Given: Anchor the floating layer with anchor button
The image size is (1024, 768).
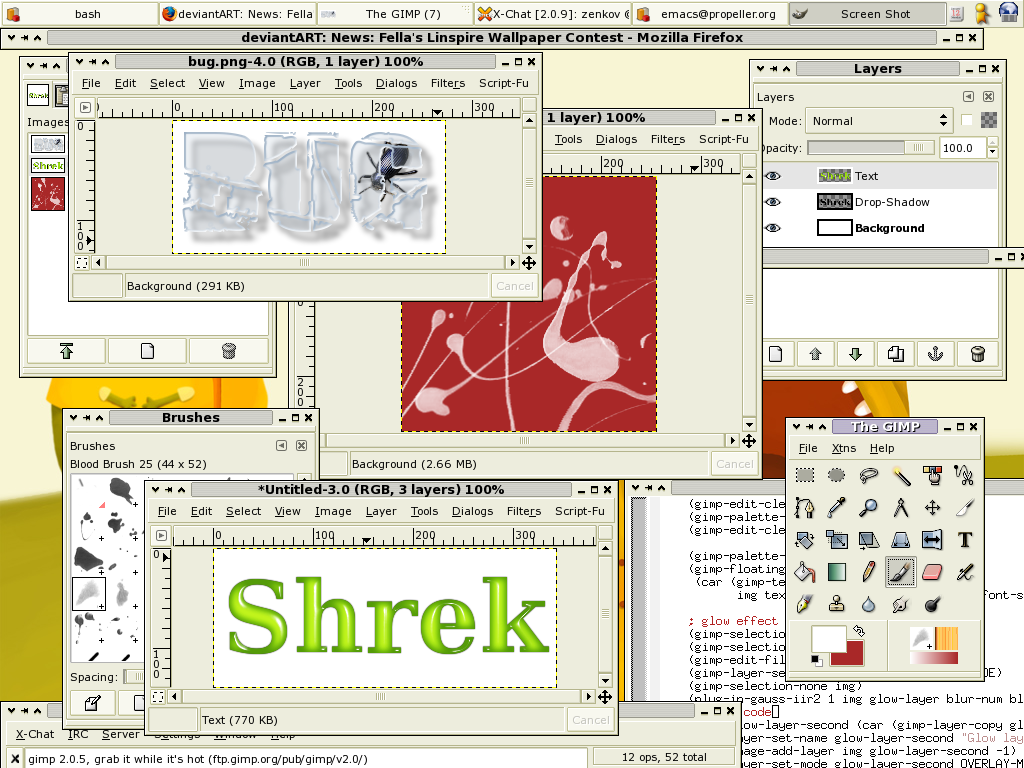Looking at the screenshot, I should pyautogui.click(x=936, y=354).
